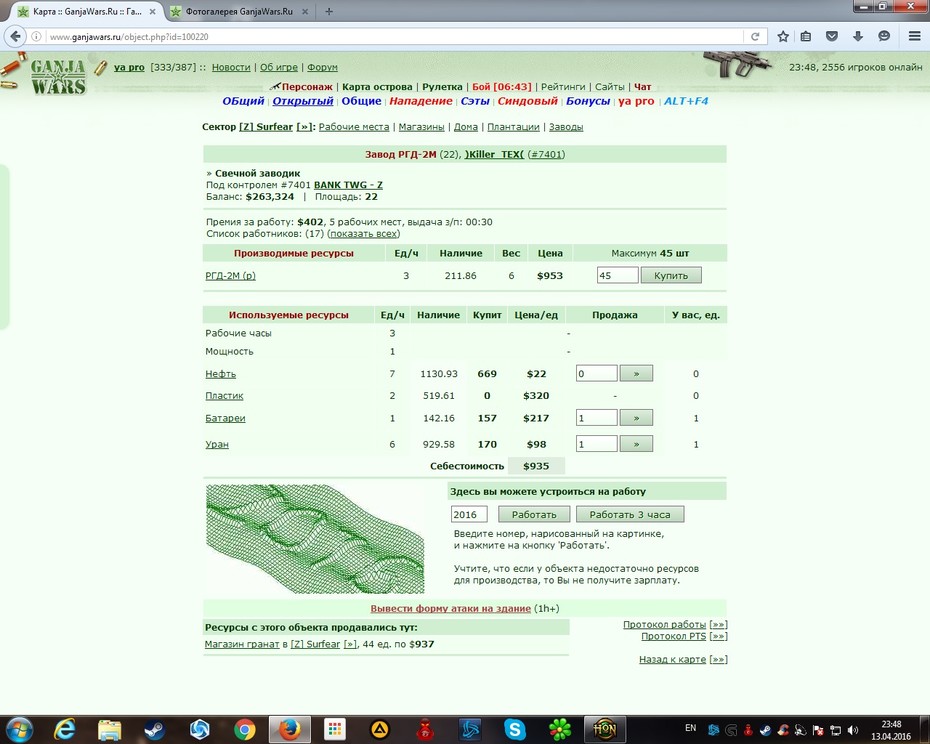Viewport: 930px width, 744px height.
Task: Go back via Назад к карте link
Action: [673, 659]
